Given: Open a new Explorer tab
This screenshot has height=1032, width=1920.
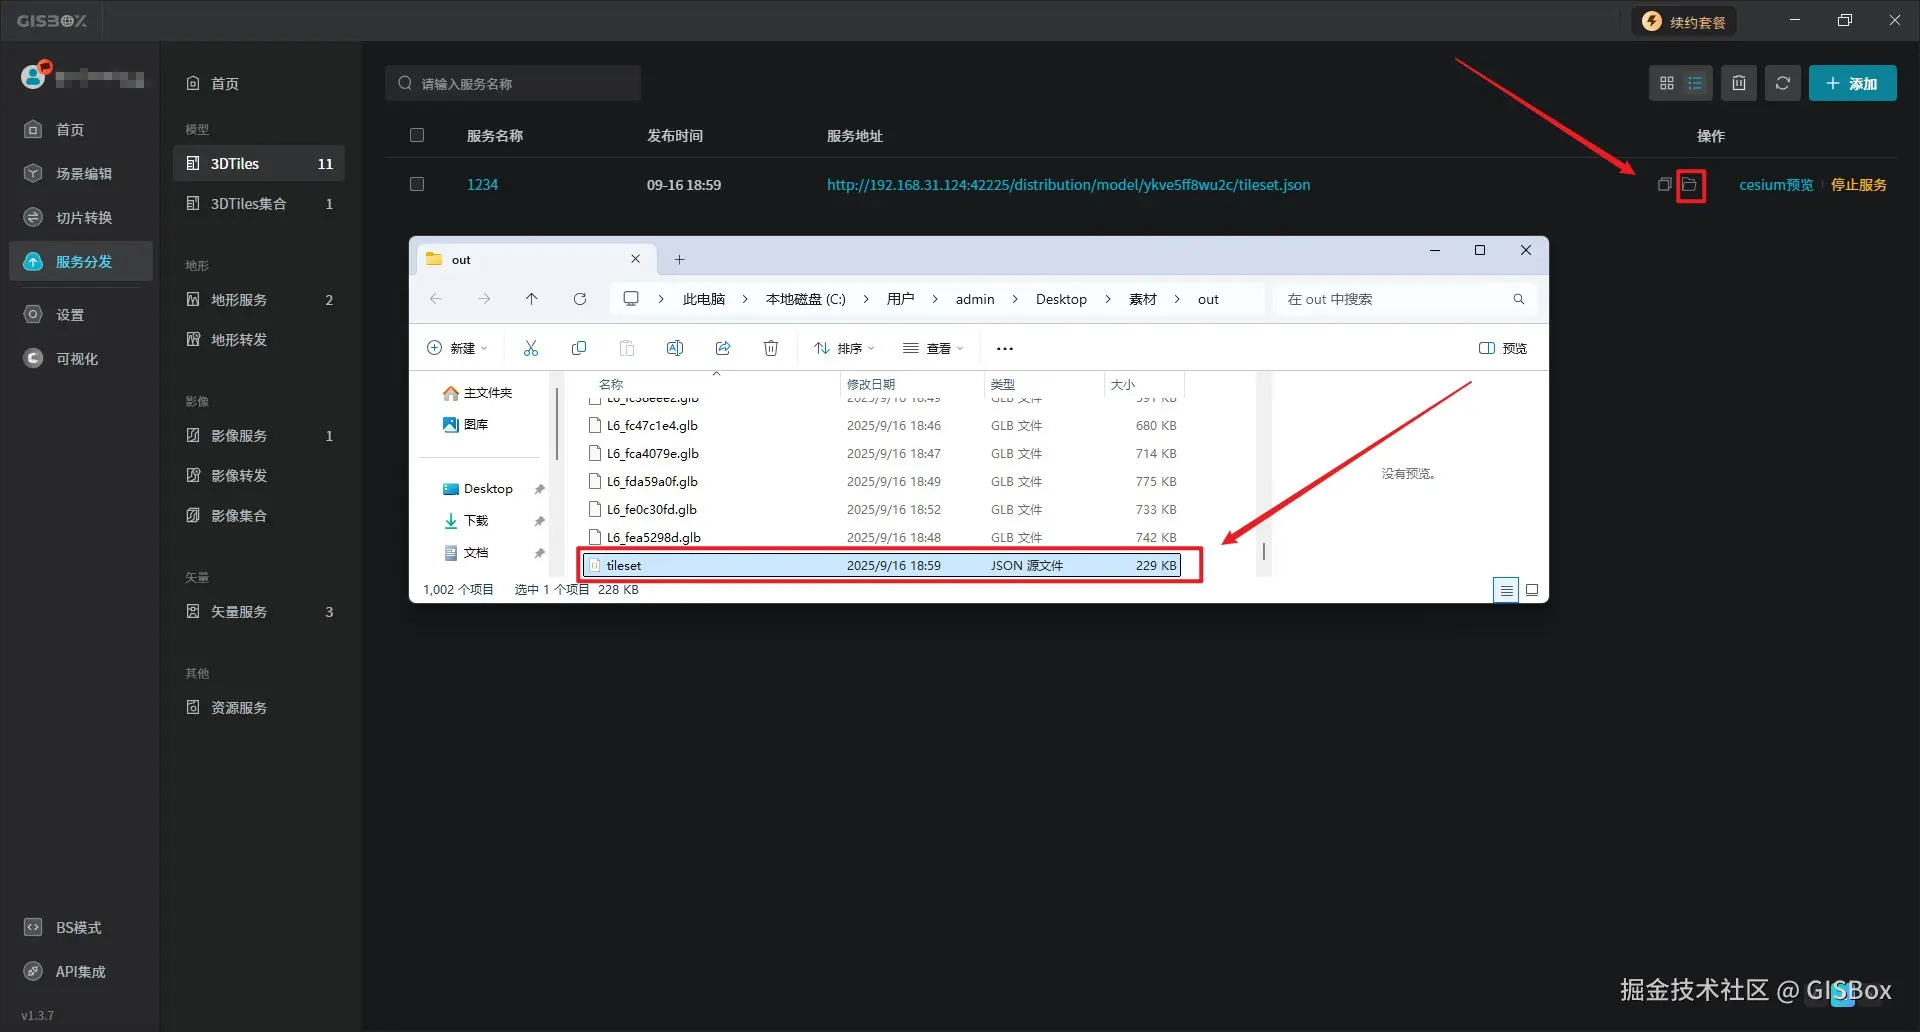Looking at the screenshot, I should point(679,260).
